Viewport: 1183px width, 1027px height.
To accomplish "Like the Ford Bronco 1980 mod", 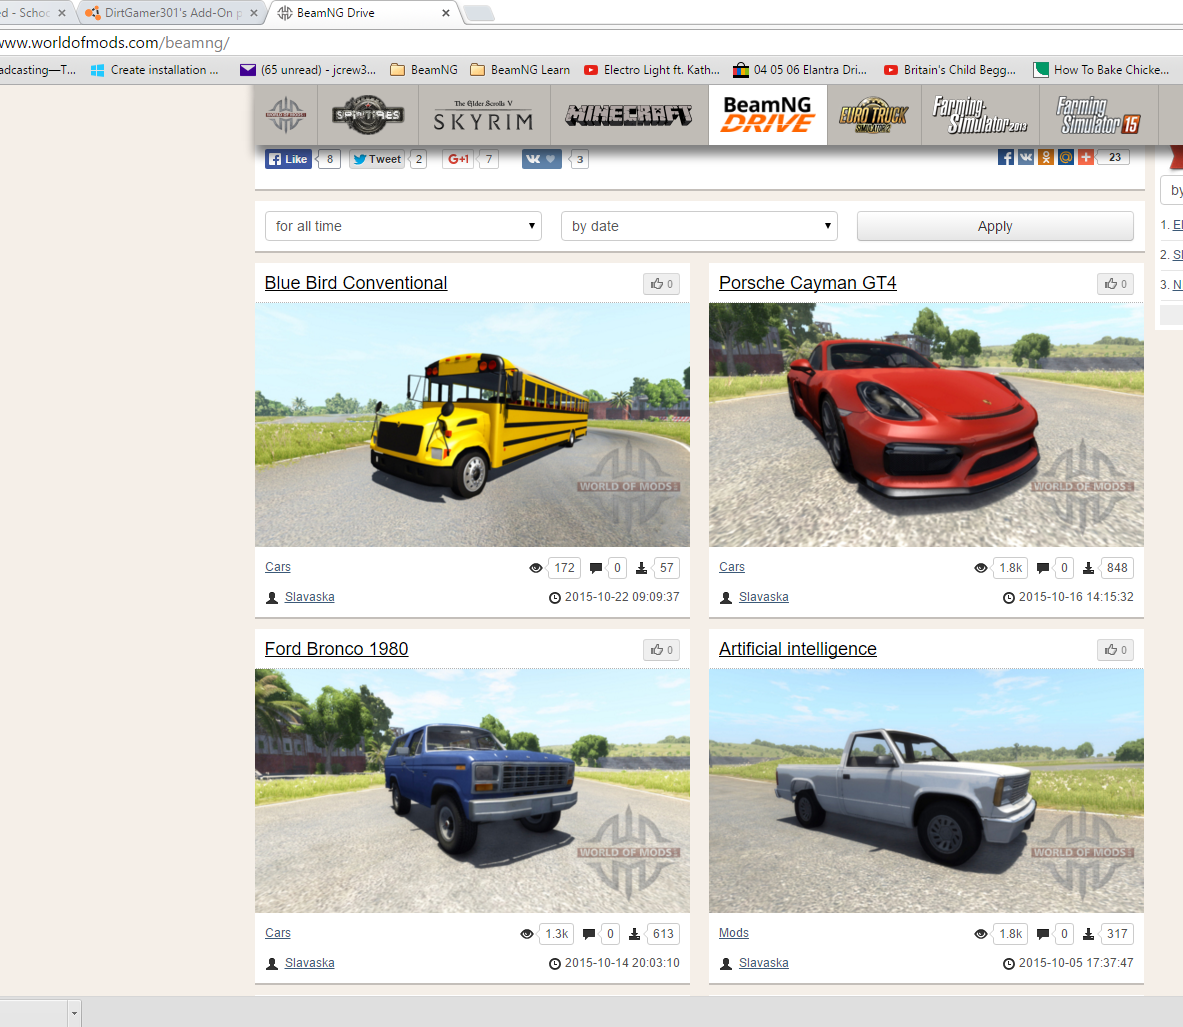I will click(662, 650).
